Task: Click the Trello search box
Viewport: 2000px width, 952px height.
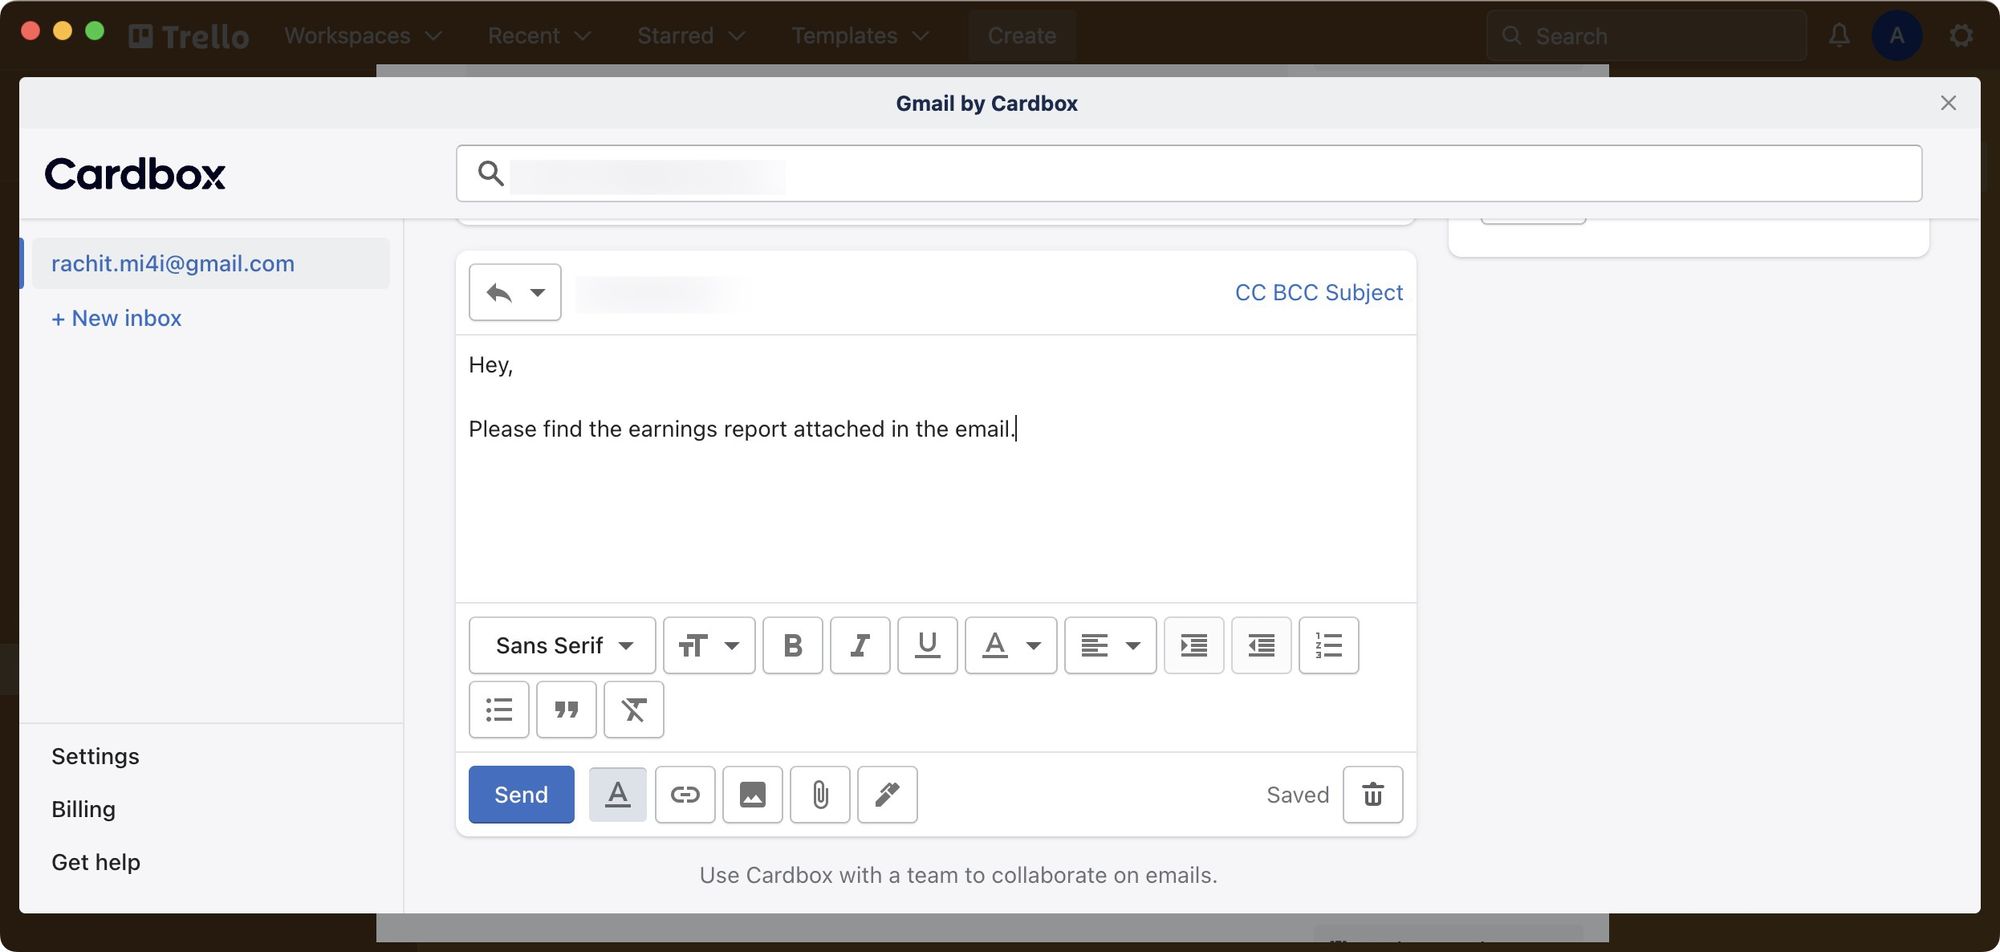Action: click(1646, 36)
